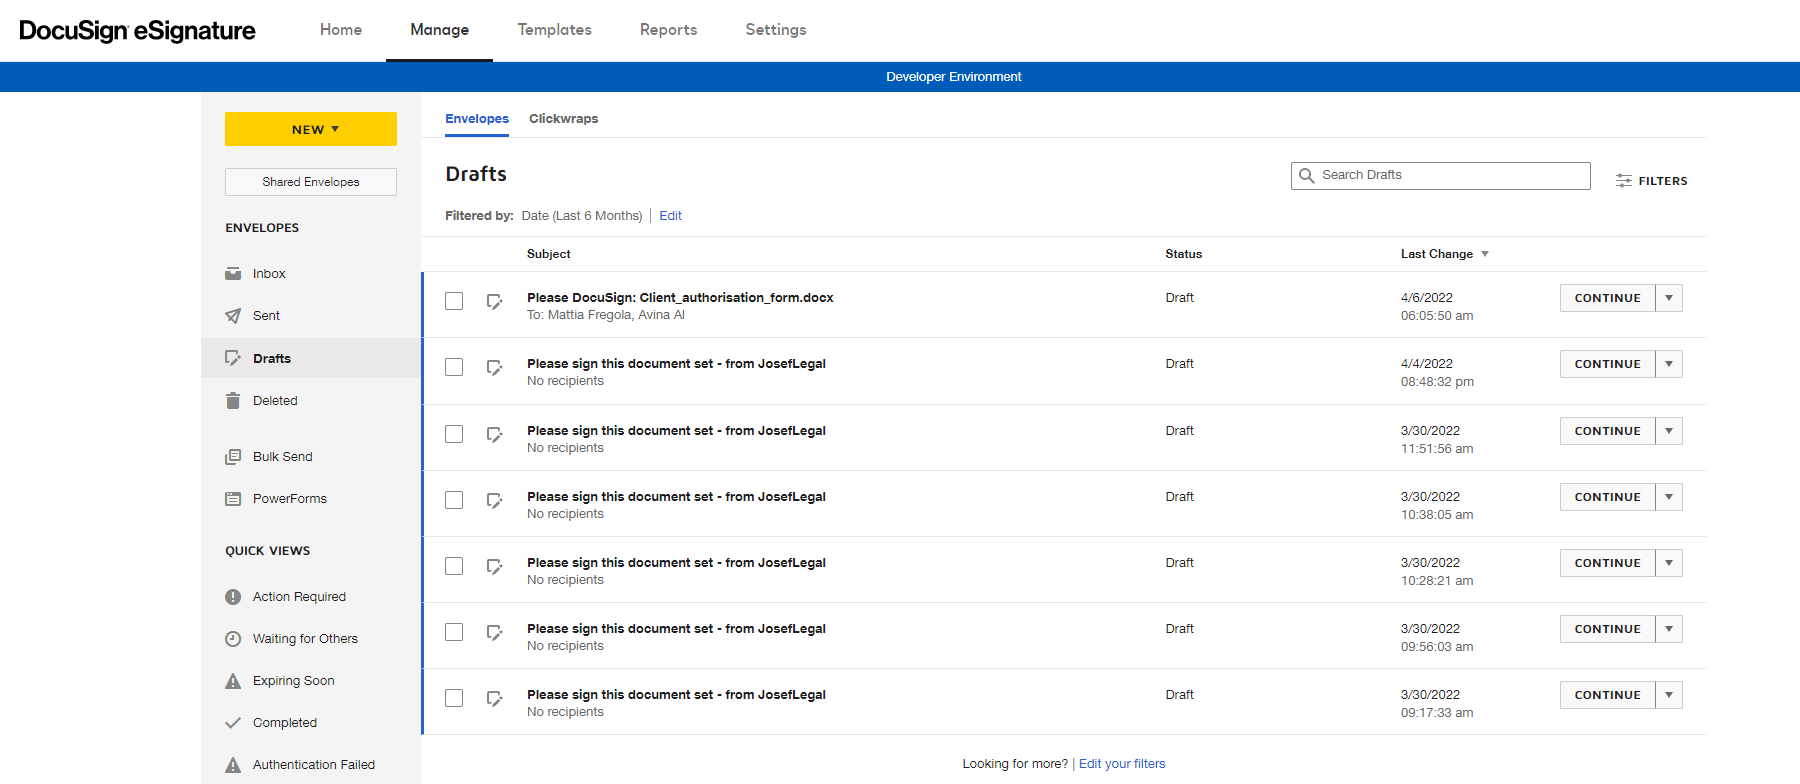Open the Settings tab
Image resolution: width=1800 pixels, height=784 pixels.
[x=776, y=30]
